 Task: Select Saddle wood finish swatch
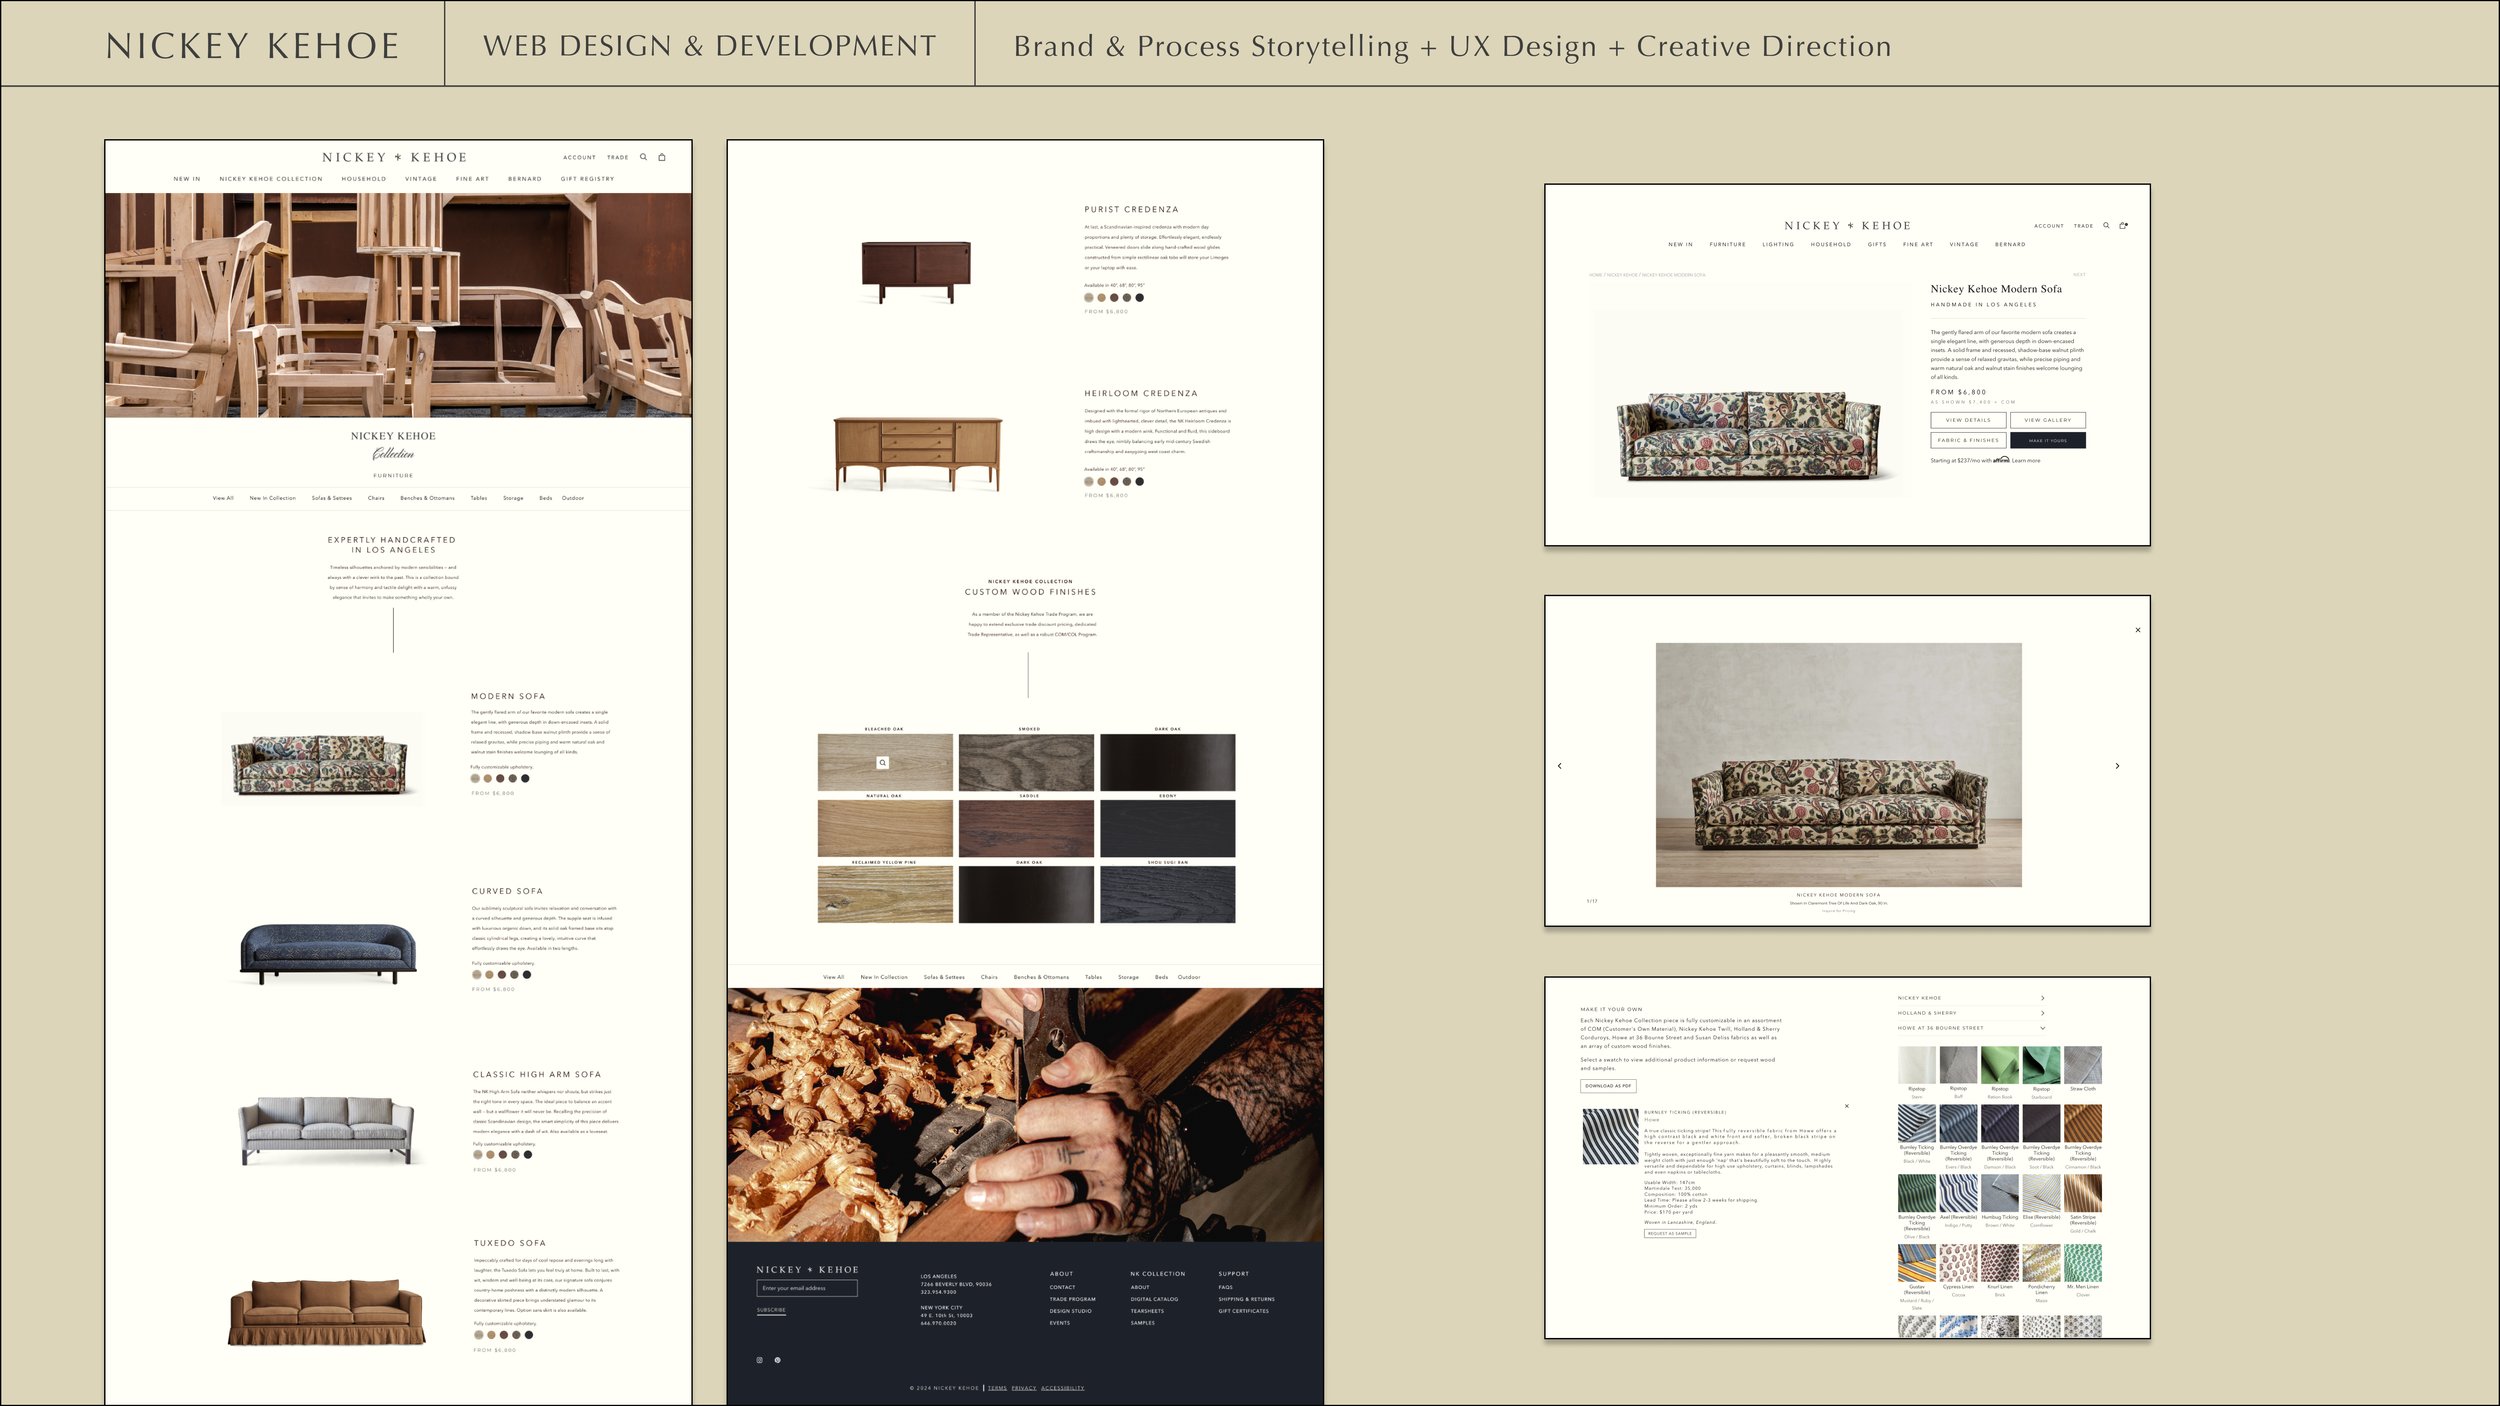(1026, 828)
